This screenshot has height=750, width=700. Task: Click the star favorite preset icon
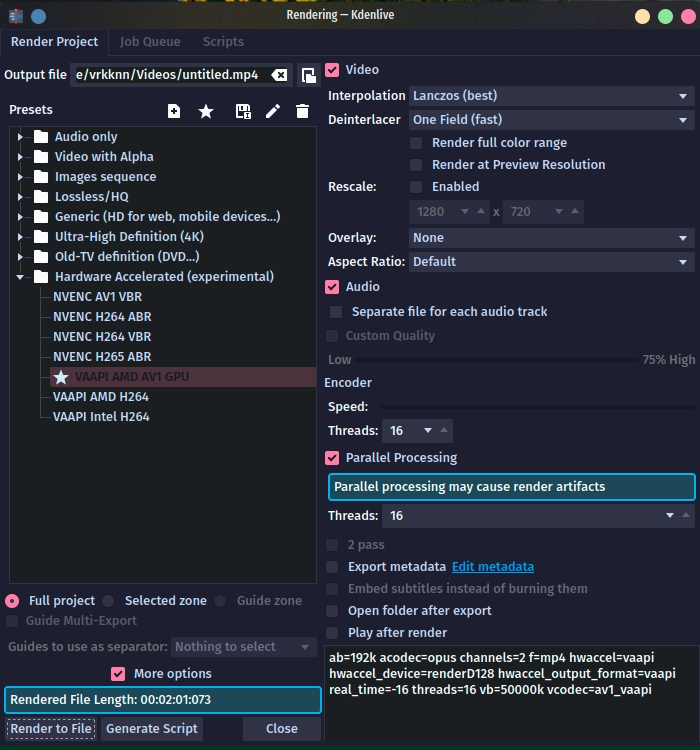[x=206, y=111]
